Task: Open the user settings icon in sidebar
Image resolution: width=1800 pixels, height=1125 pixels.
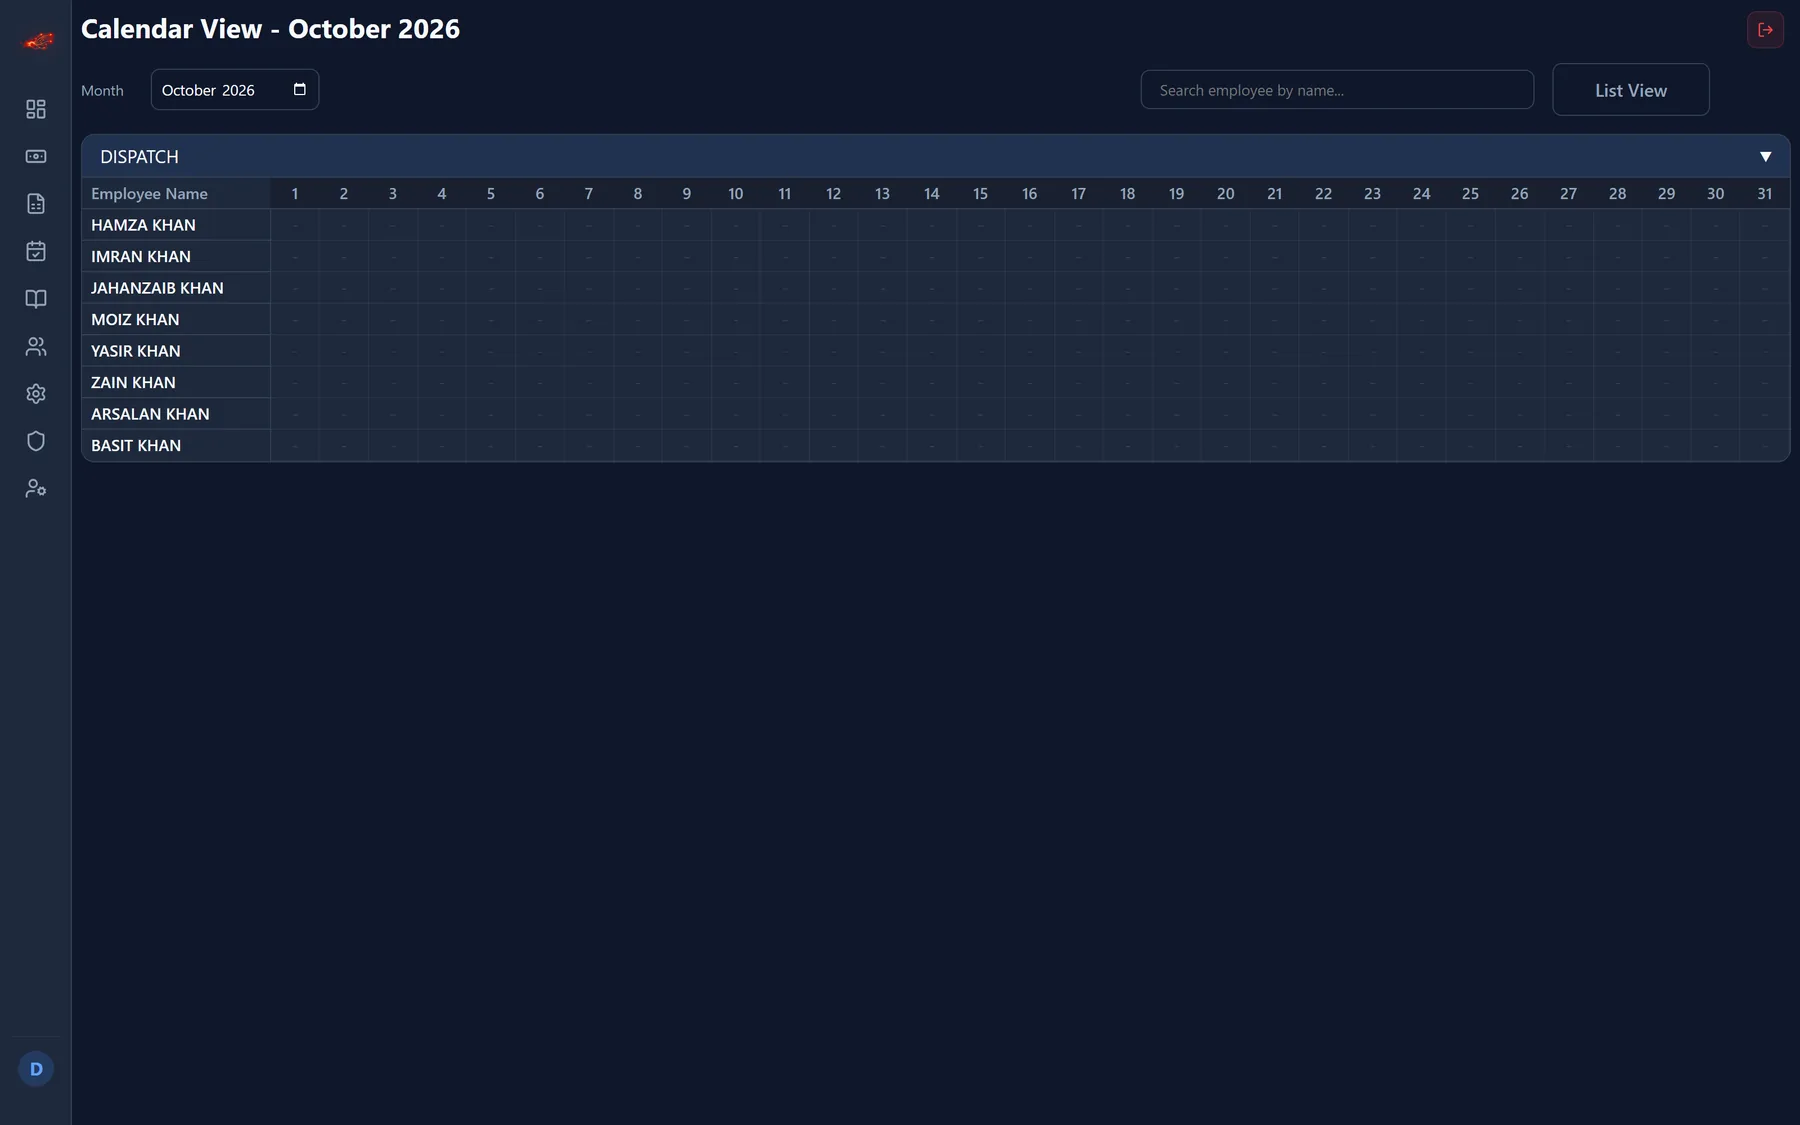Action: tap(36, 489)
